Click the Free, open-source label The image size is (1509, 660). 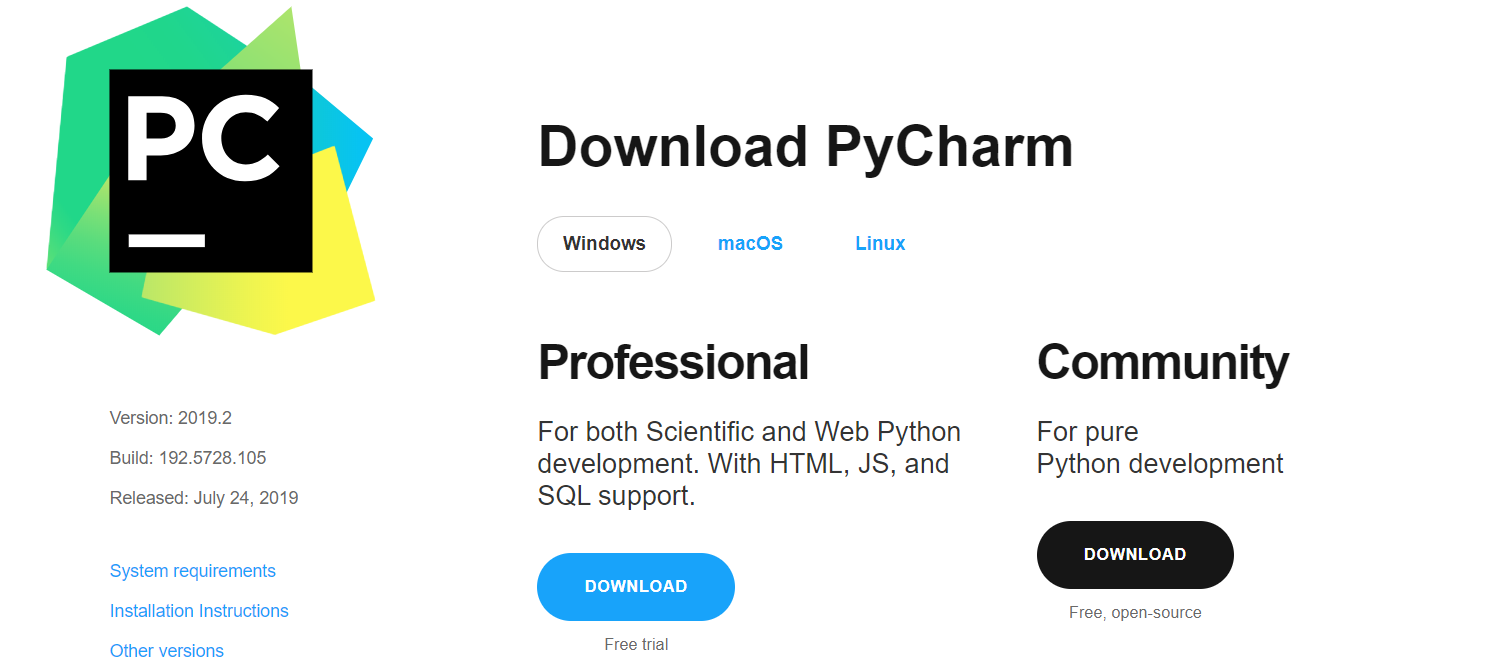pos(1135,612)
